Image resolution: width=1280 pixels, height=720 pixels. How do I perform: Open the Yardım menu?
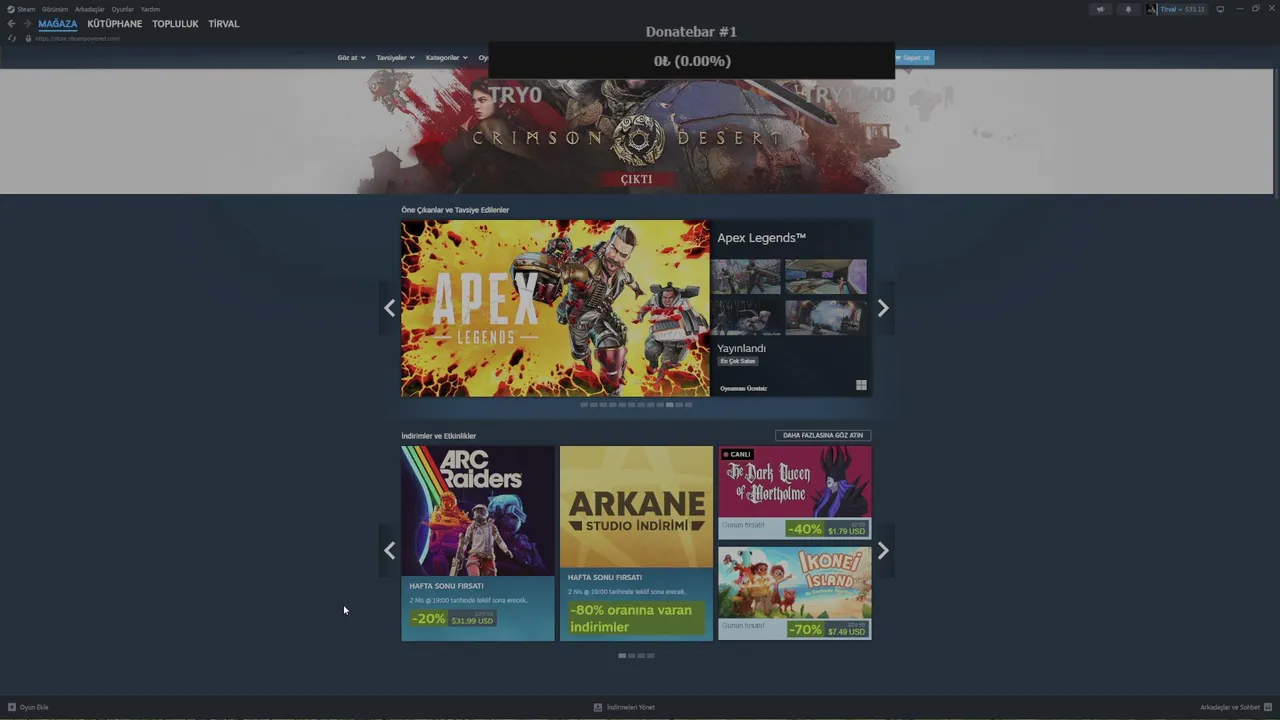150,9
